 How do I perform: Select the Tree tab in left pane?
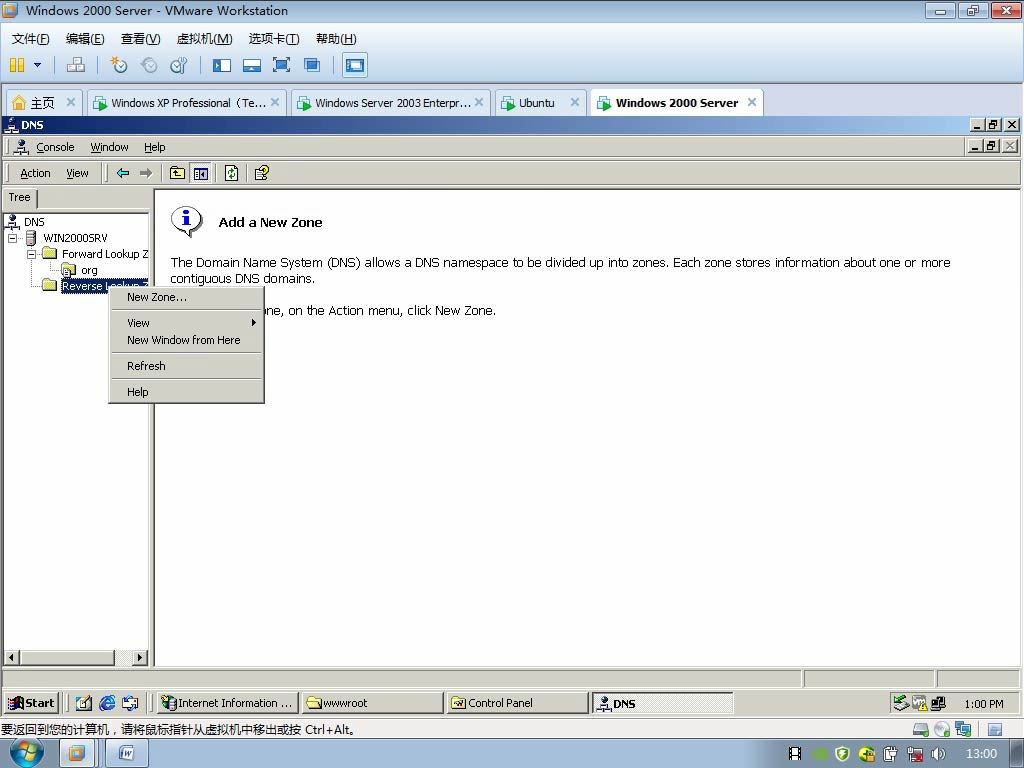[20, 197]
